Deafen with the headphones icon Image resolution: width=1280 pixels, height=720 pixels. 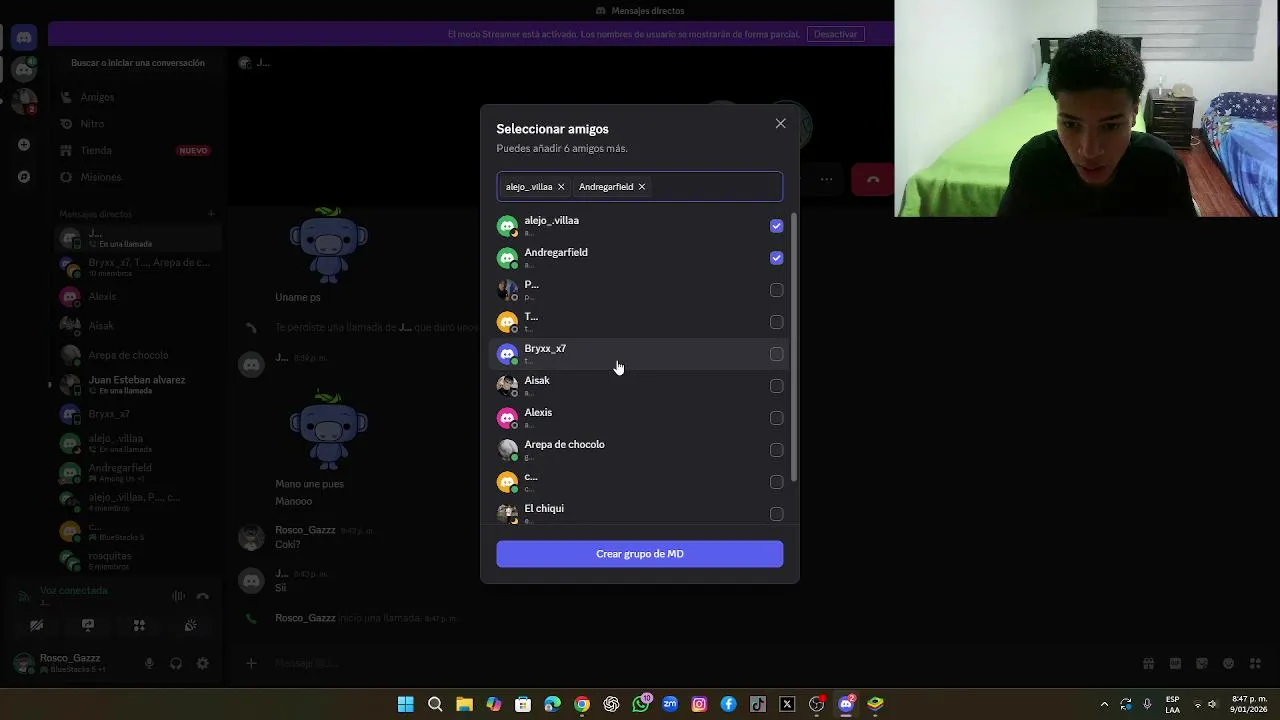coord(176,664)
